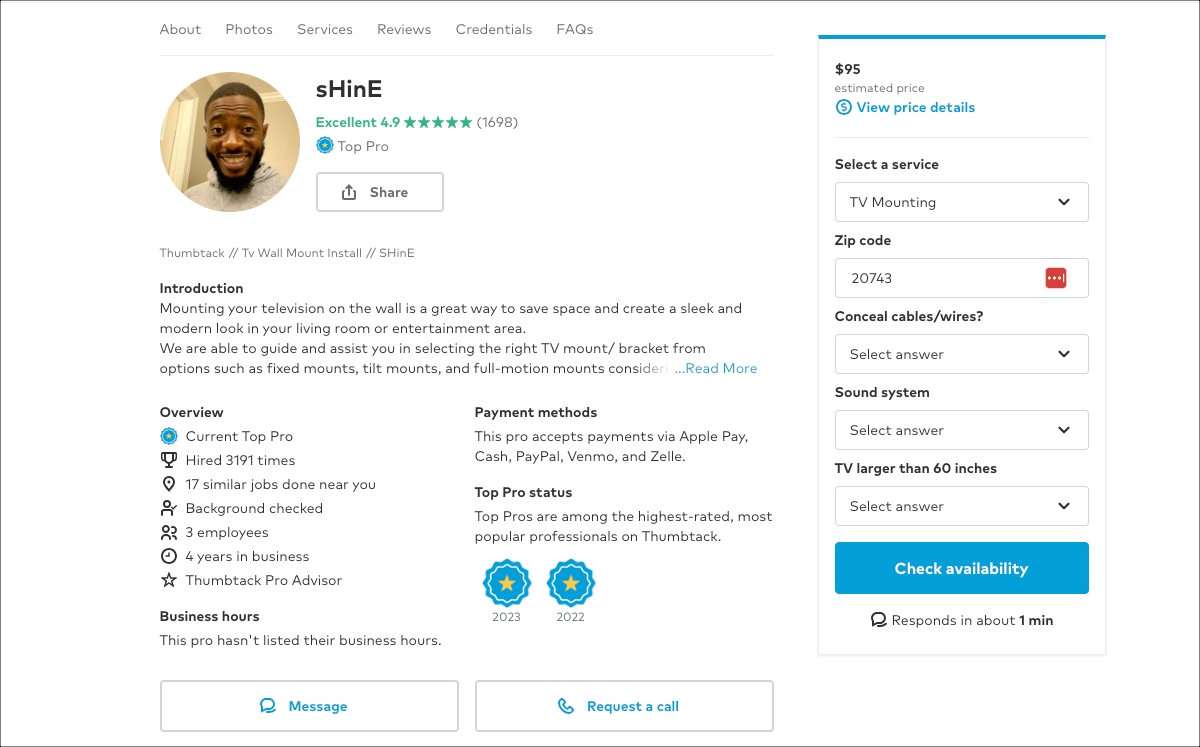
Task: Click the location pin icon for similar jobs
Action: tap(169, 484)
